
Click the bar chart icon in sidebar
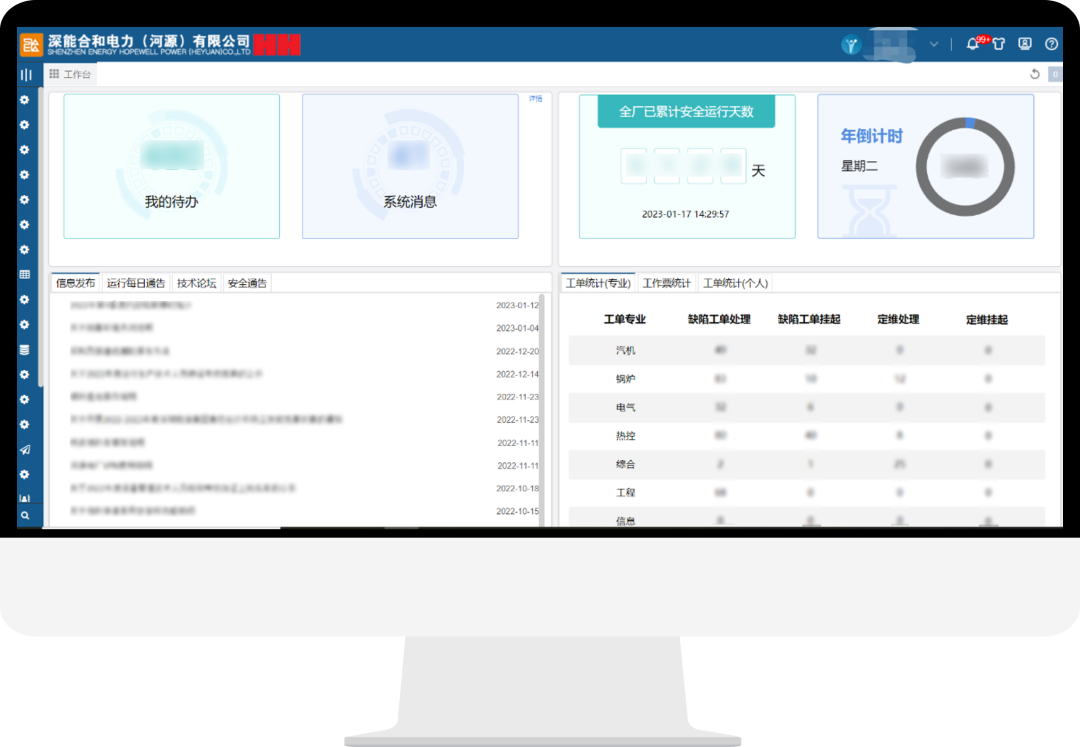pyautogui.click(x=25, y=498)
